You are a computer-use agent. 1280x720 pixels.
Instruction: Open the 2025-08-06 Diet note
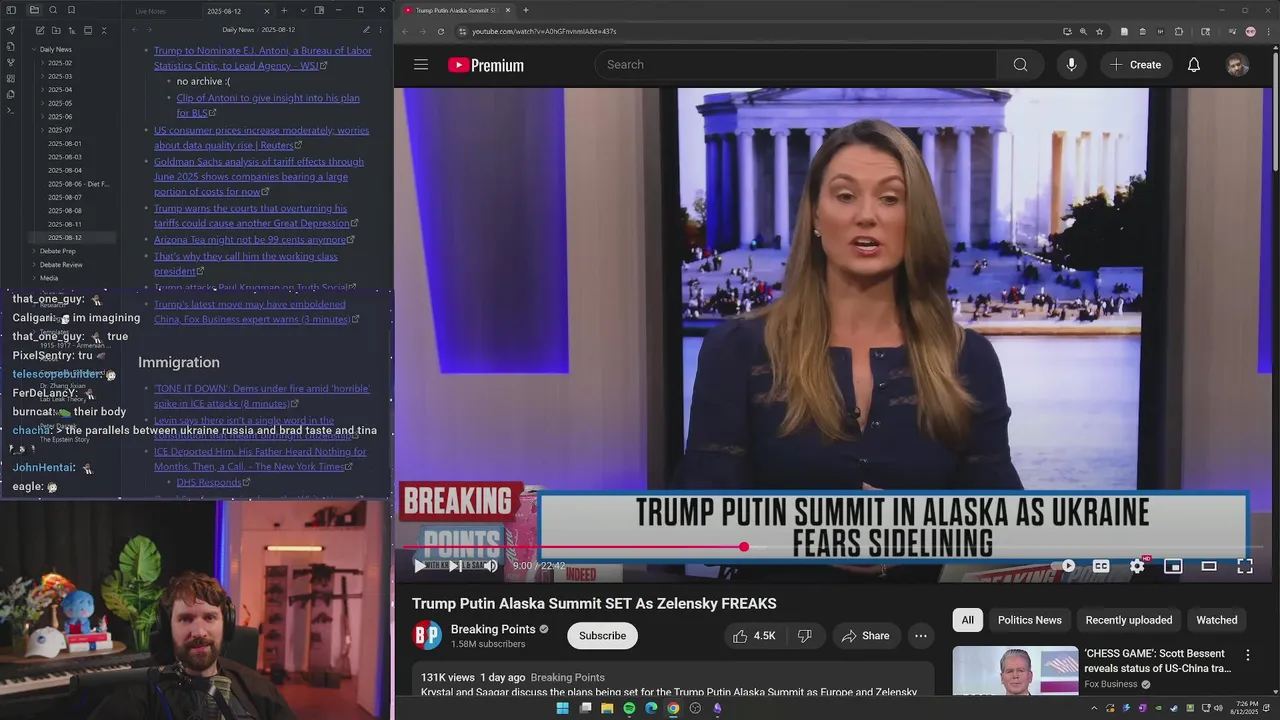(79, 184)
